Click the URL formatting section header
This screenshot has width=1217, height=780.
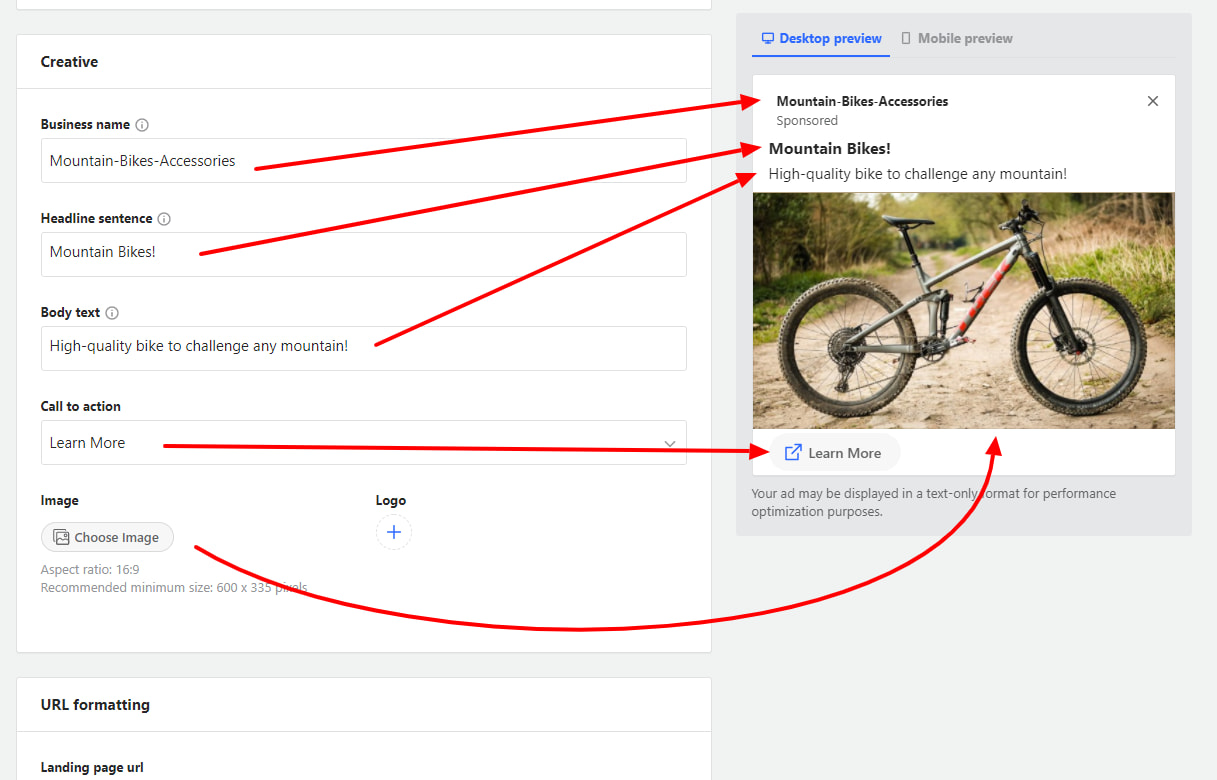point(95,705)
